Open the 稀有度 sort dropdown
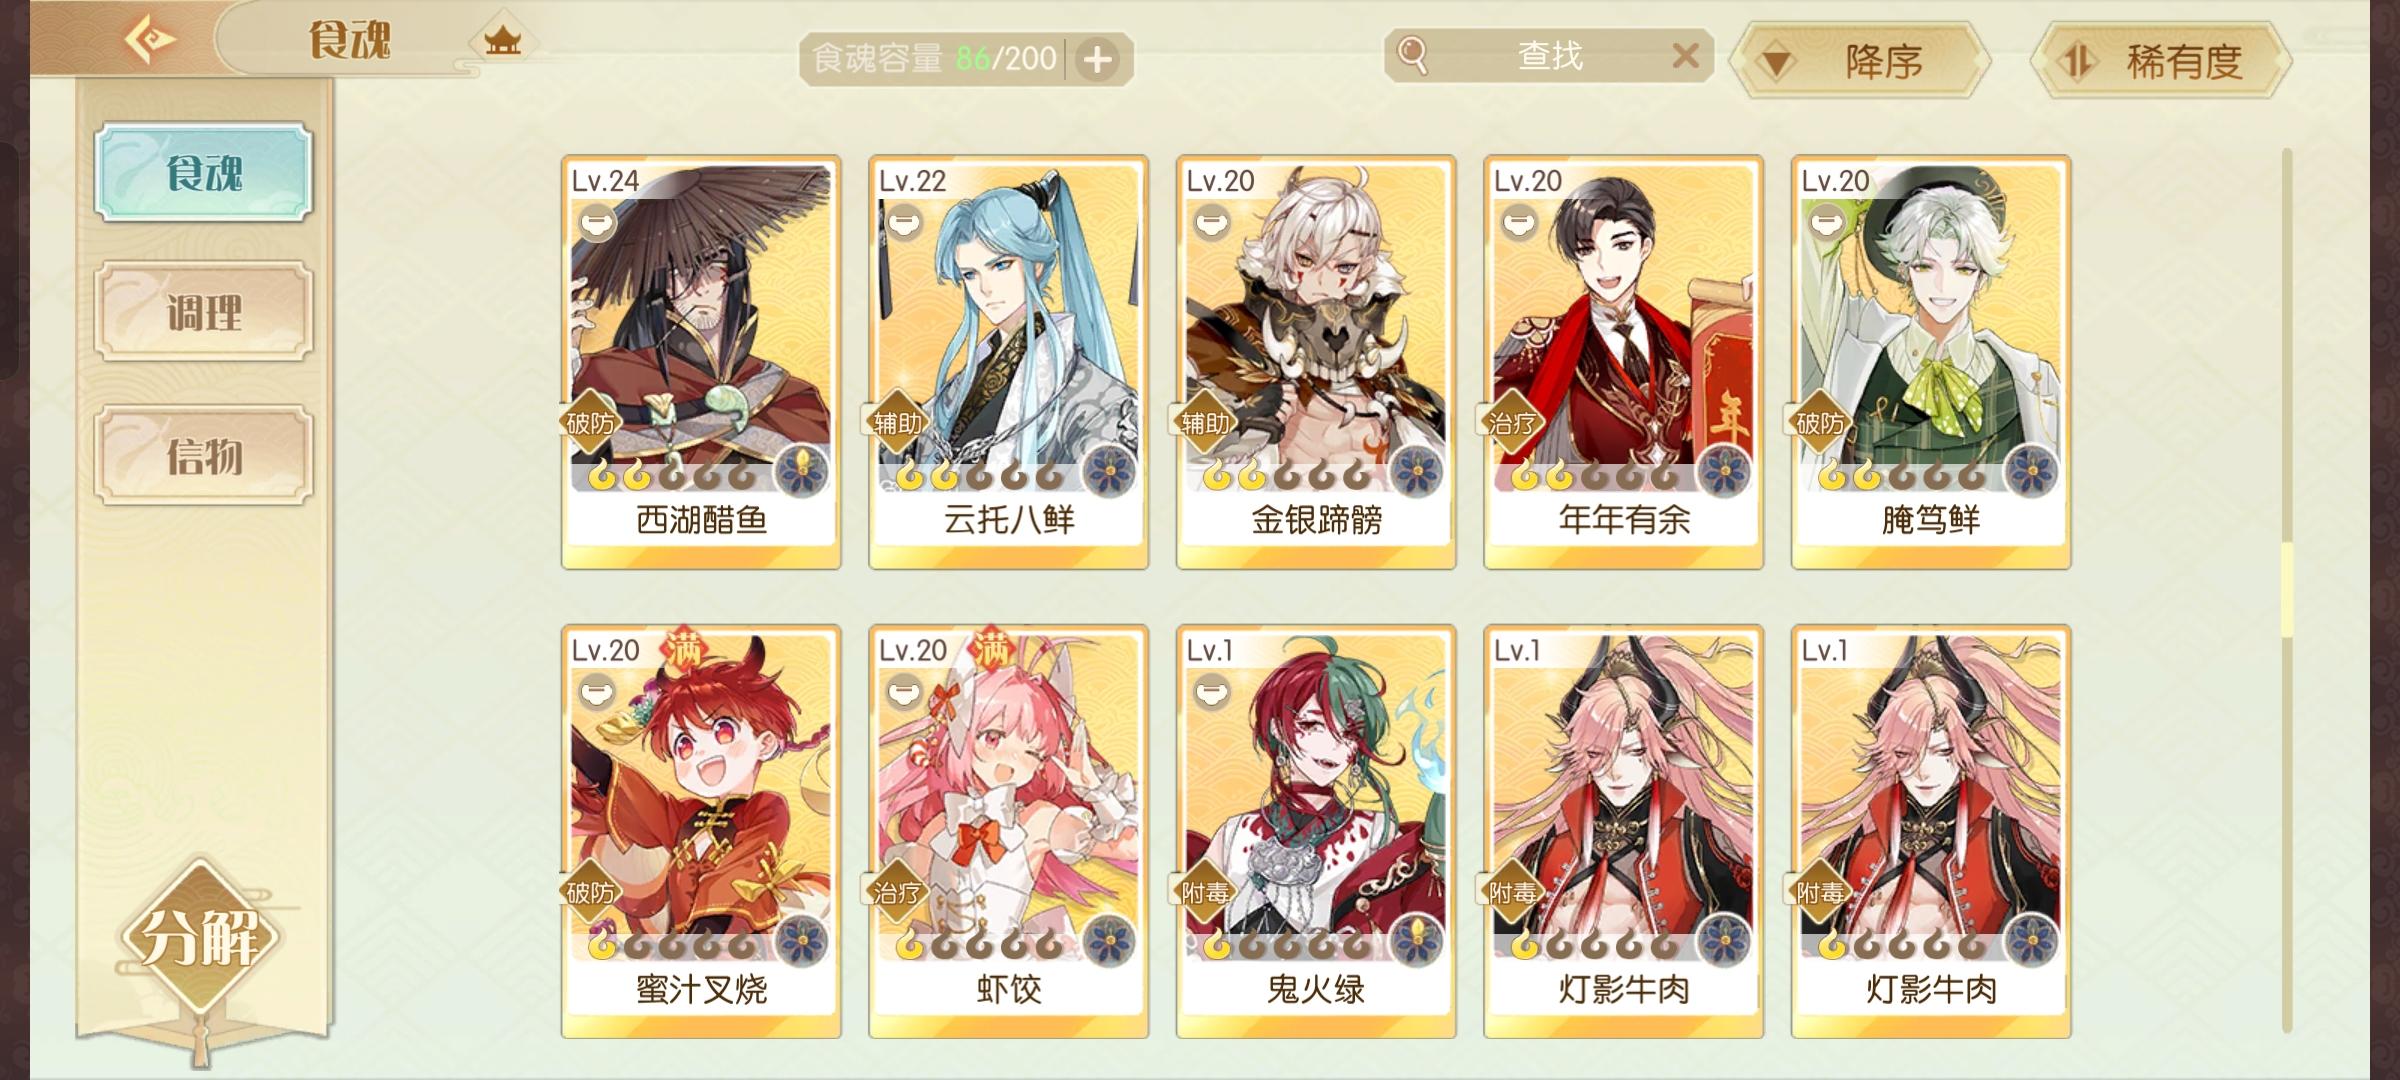2400x1080 pixels. coord(2160,62)
